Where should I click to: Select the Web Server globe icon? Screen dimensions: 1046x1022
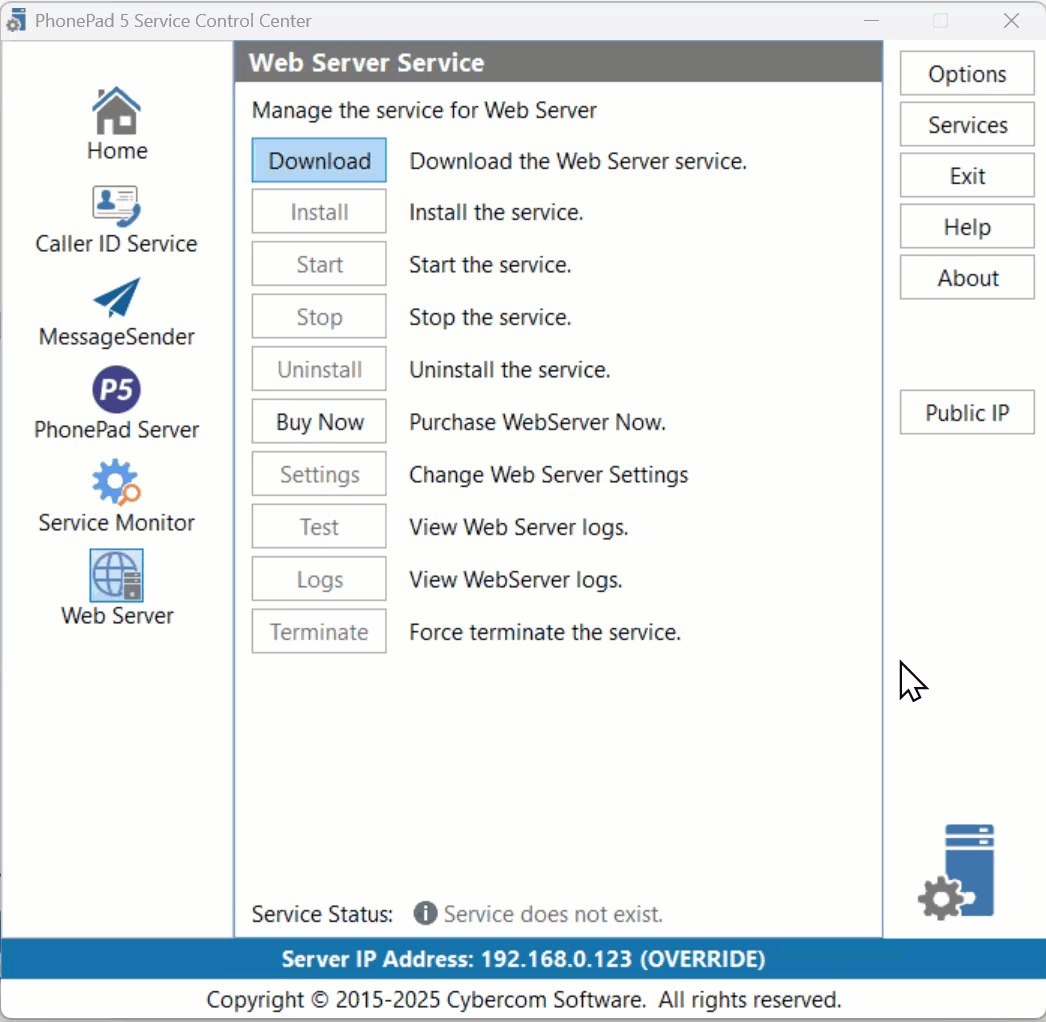click(116, 575)
